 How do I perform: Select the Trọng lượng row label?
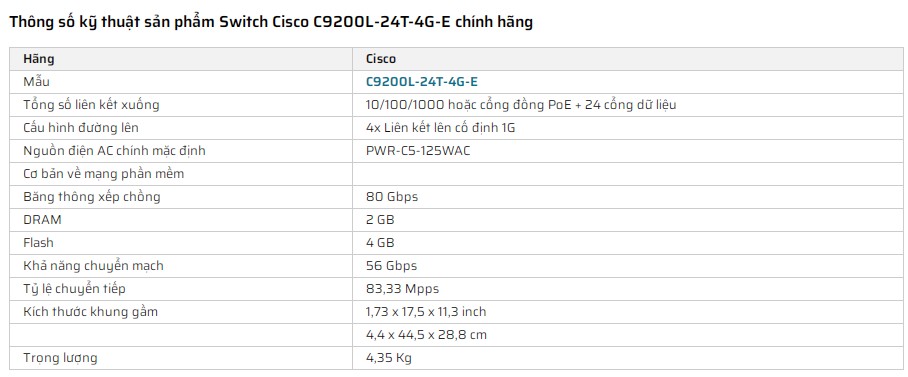pyautogui.click(x=60, y=358)
